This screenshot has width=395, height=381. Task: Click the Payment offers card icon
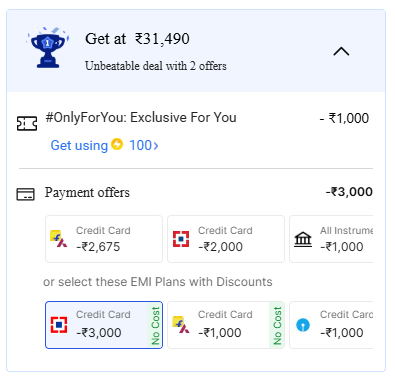pyautogui.click(x=25, y=194)
